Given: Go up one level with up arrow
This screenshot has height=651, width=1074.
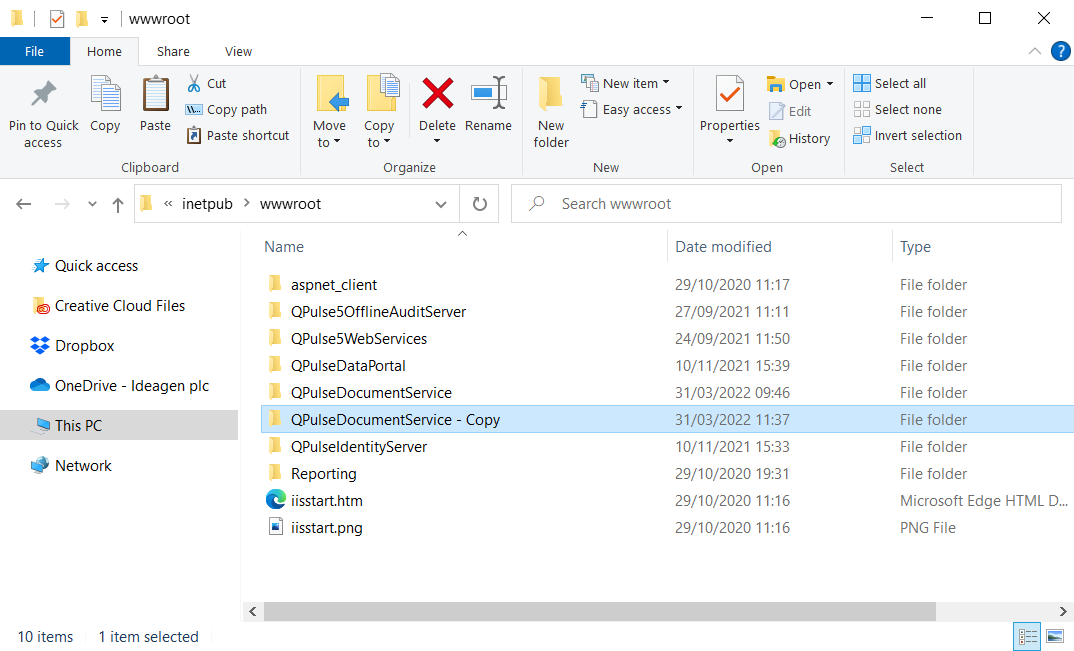Looking at the screenshot, I should coord(118,204).
